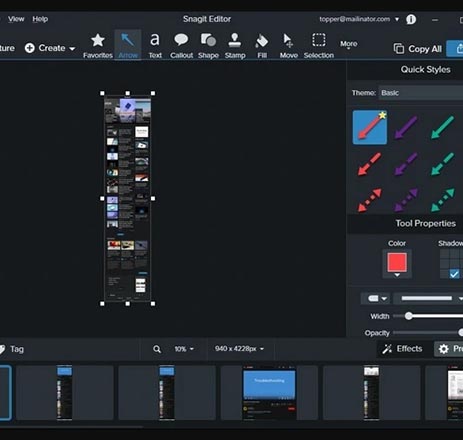The width and height of the screenshot is (463, 440).
Task: Select the Stamp tool
Action: (x=235, y=46)
